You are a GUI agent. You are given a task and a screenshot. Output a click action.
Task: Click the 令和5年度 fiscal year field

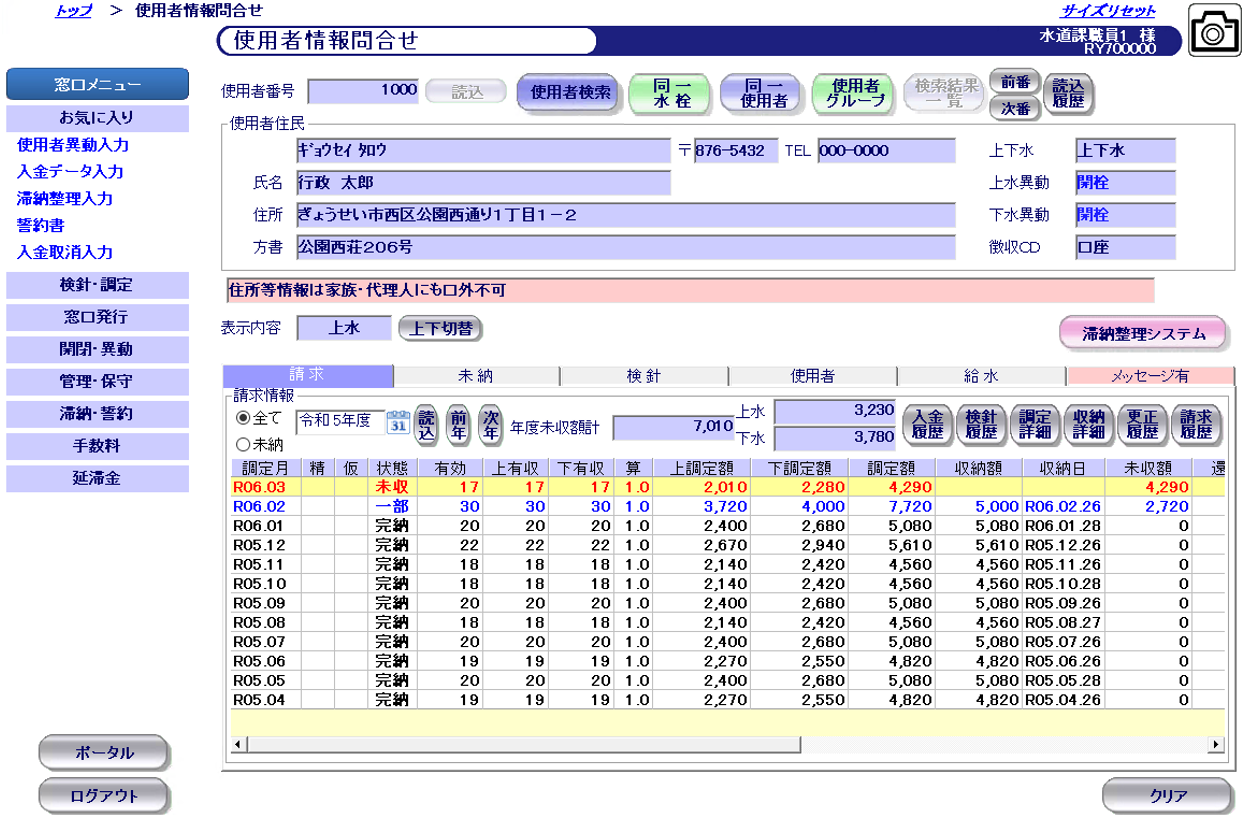coord(340,421)
